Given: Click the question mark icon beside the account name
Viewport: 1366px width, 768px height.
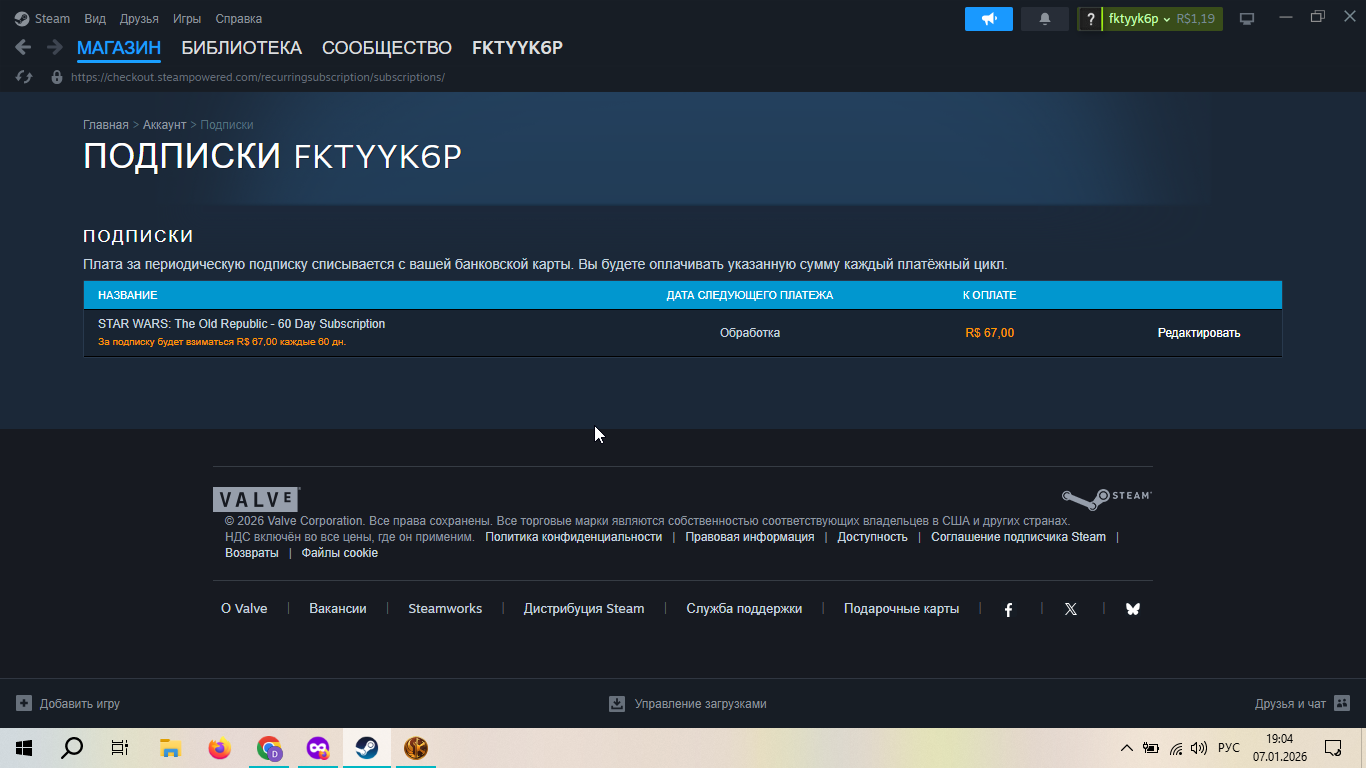Looking at the screenshot, I should [1090, 19].
